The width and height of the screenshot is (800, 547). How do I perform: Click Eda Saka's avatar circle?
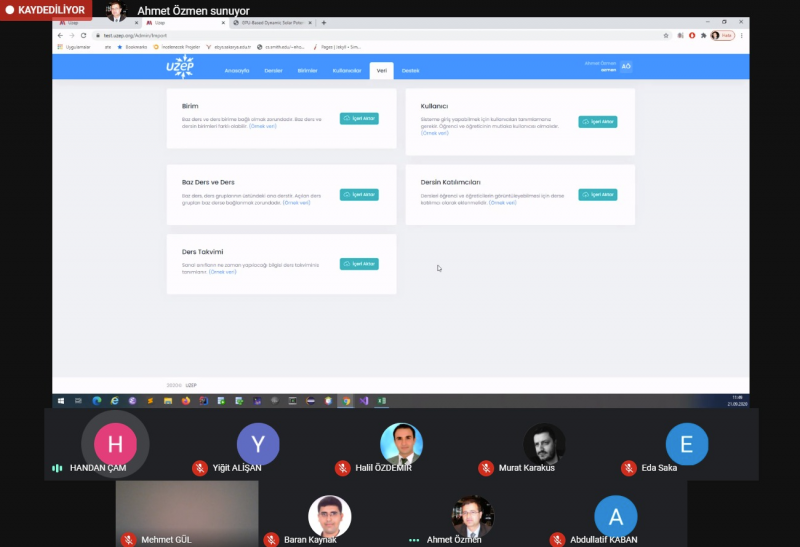(686, 444)
